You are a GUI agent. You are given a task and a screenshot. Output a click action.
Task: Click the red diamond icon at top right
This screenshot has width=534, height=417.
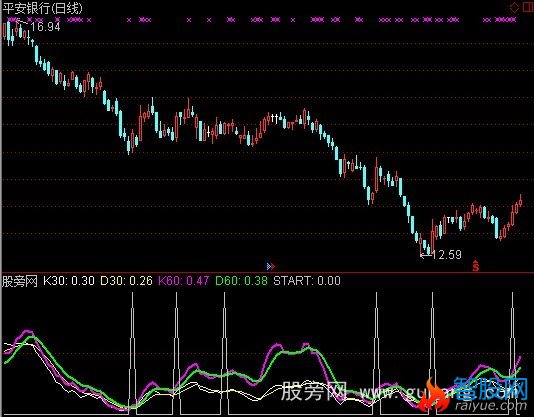click(514, 7)
